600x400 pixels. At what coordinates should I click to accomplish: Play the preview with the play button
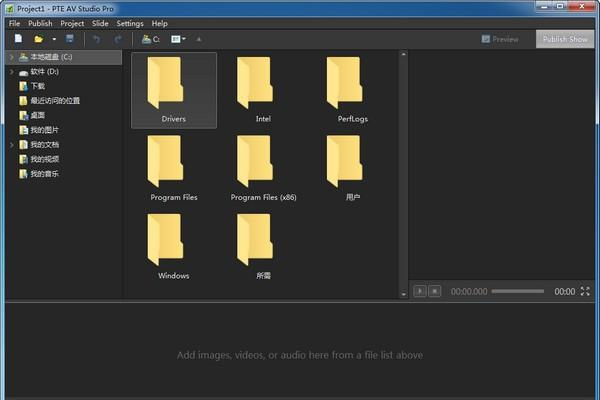420,291
